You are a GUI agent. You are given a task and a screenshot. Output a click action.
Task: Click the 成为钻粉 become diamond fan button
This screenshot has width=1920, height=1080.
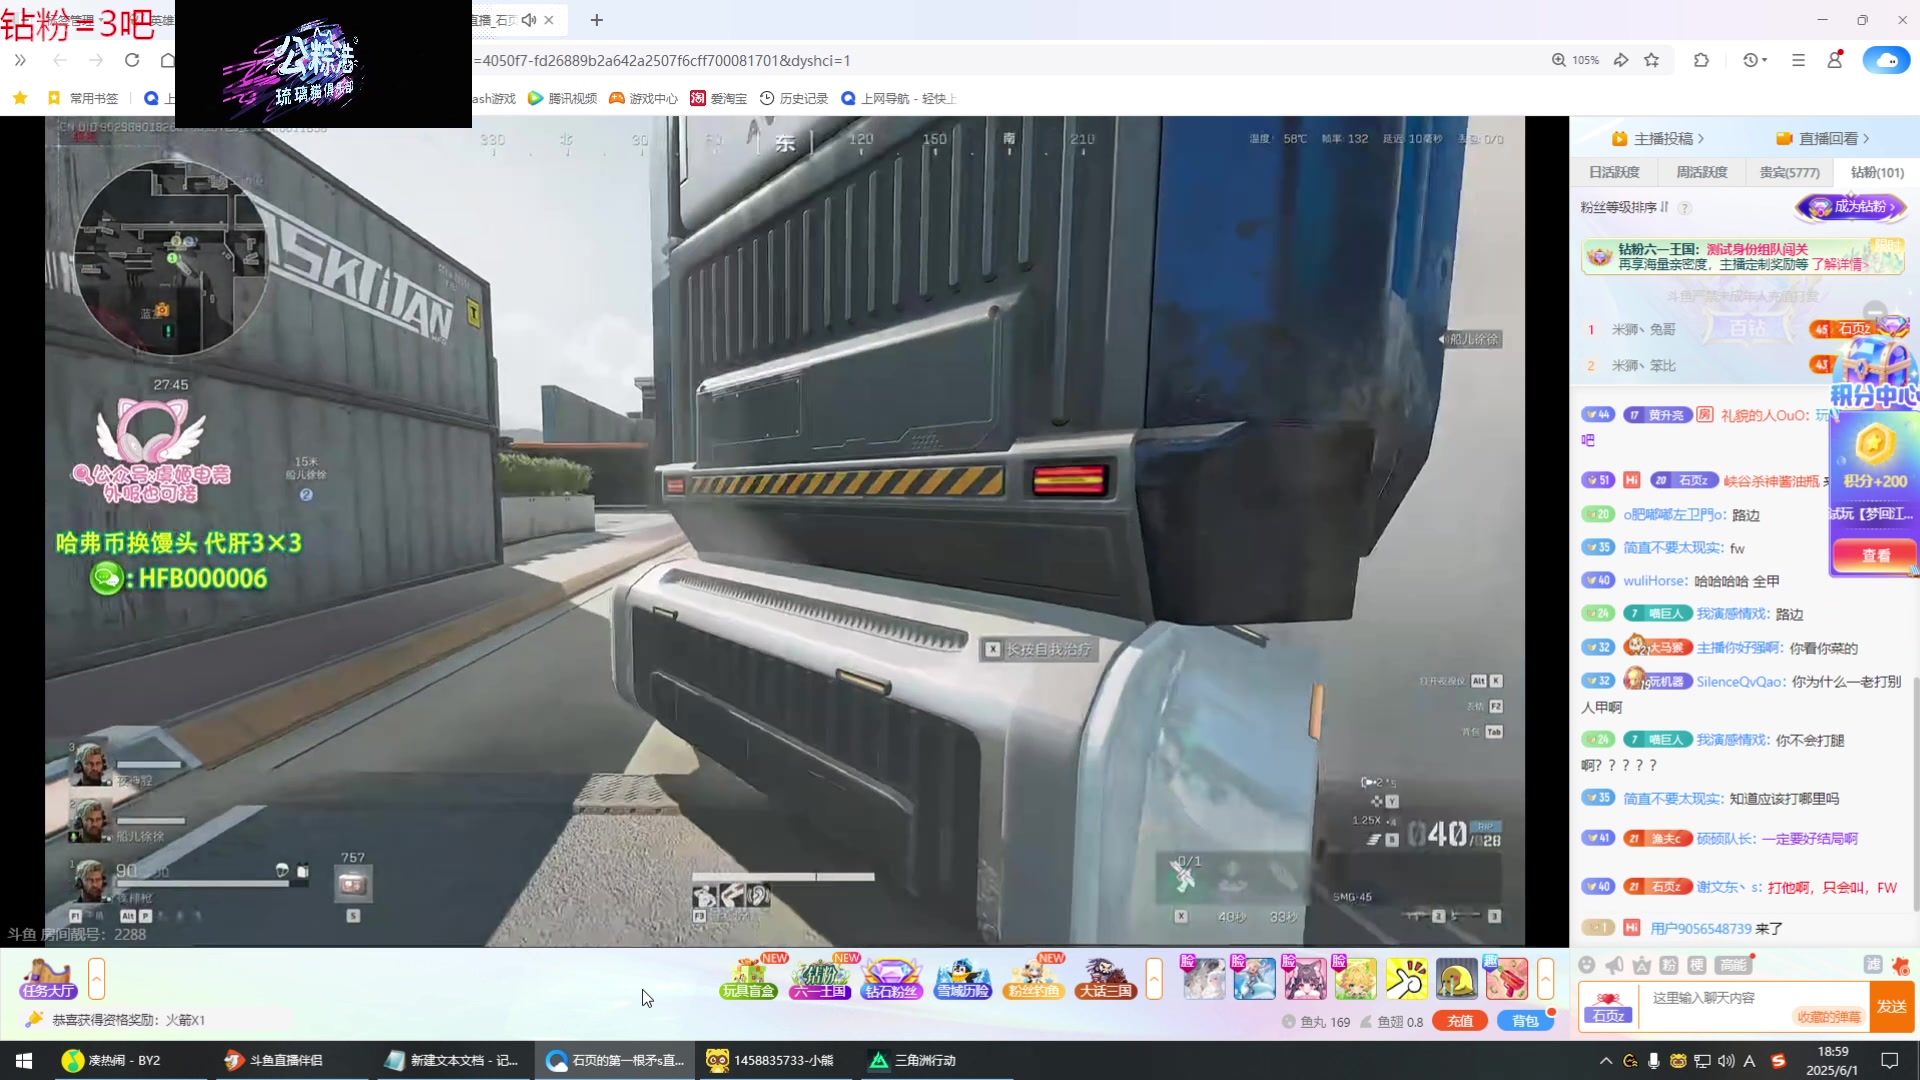coord(1851,207)
